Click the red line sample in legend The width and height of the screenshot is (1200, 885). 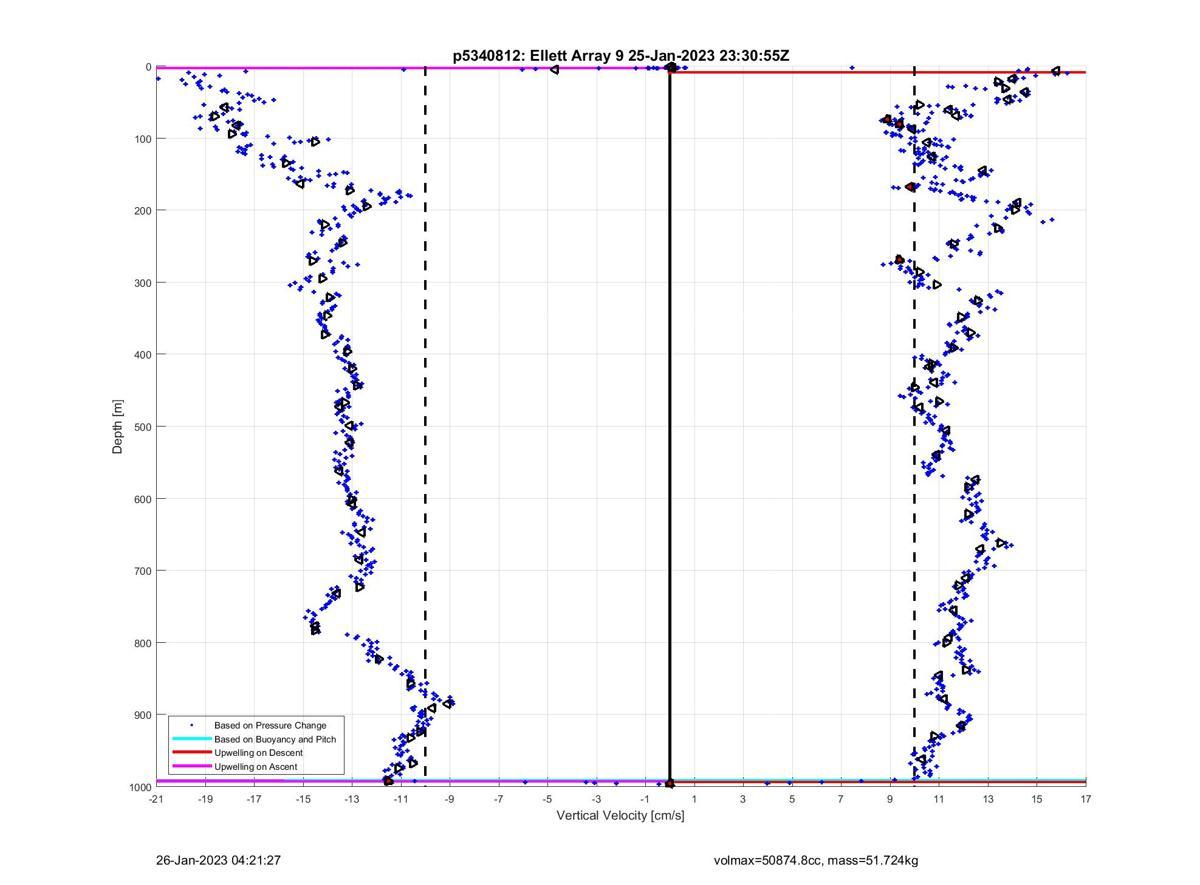point(191,753)
